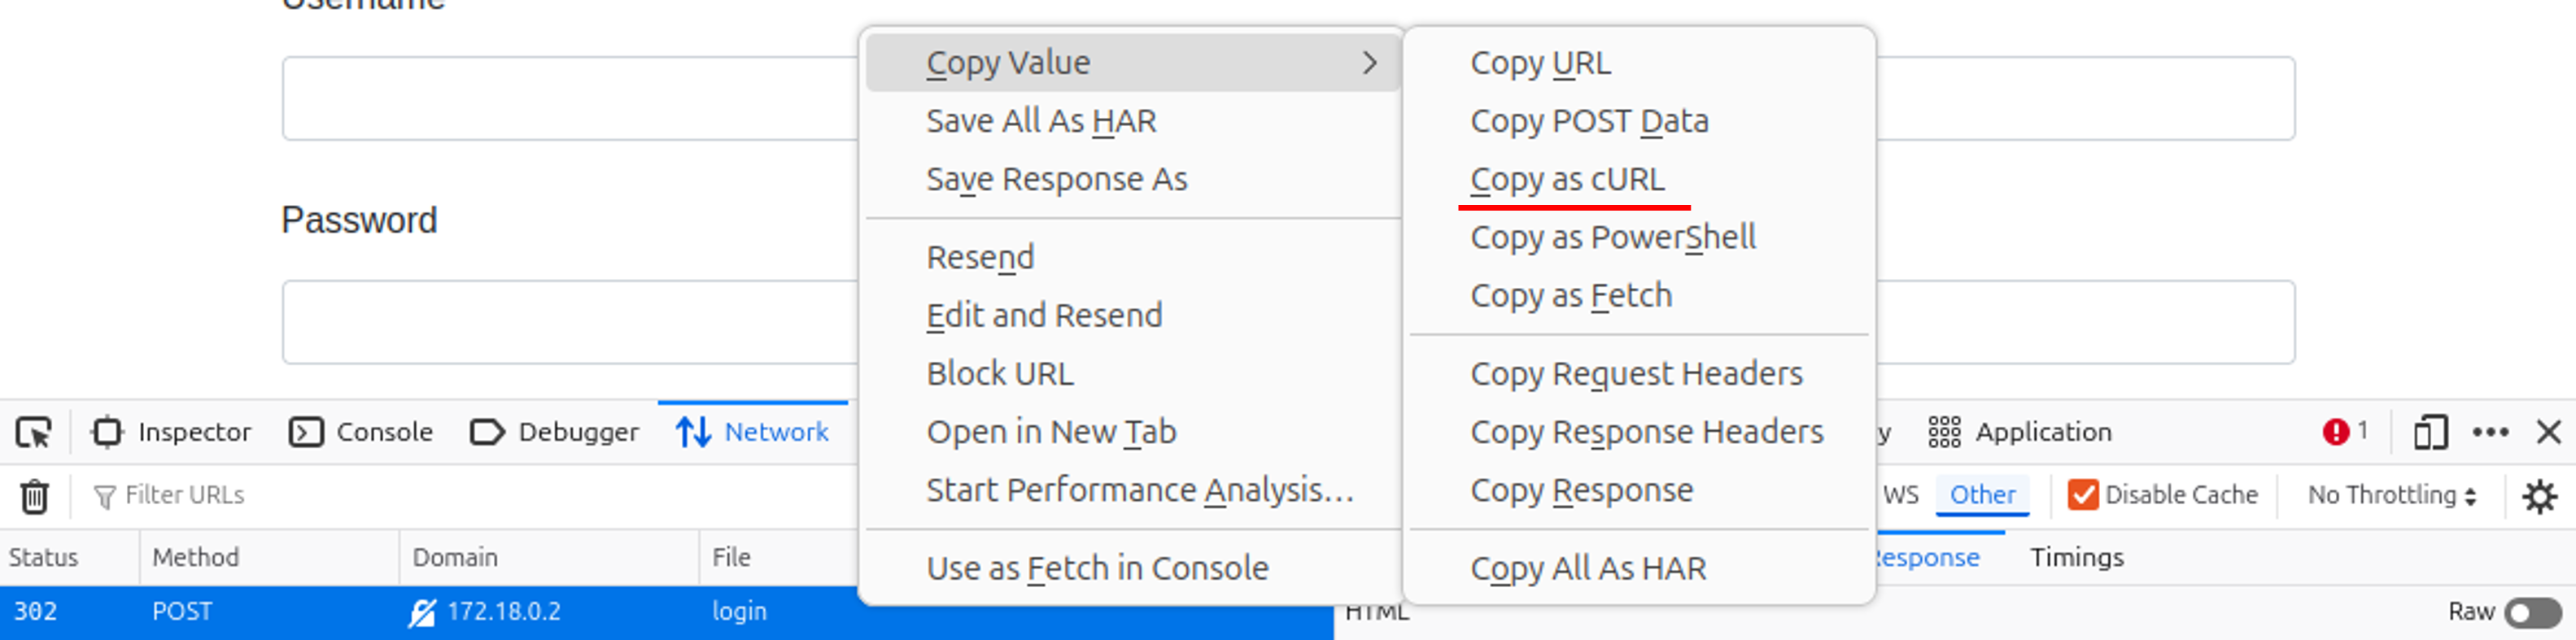2576x640 pixels.
Task: Select the Other filter button
Action: tap(1982, 495)
